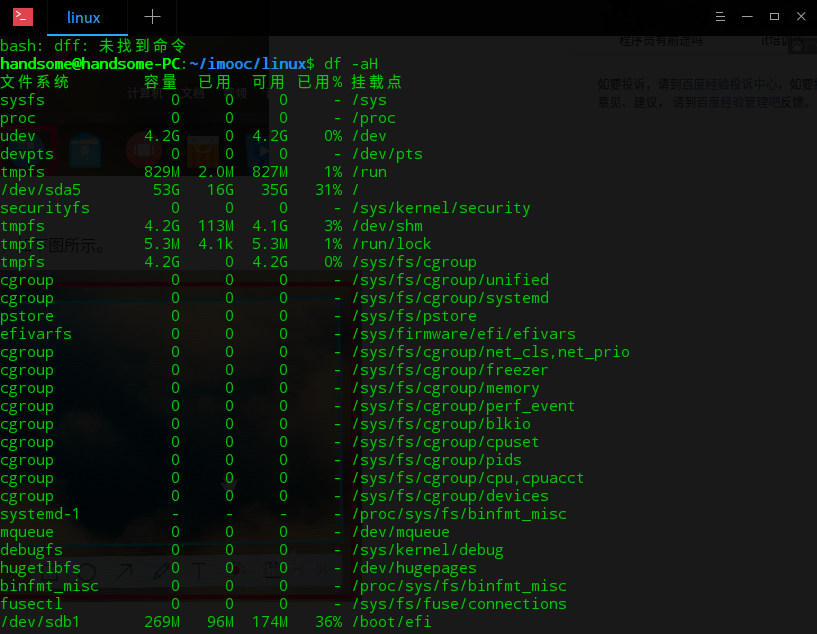Click mount point /sys/fs/cgroup/net_cls,net_prio

coord(491,352)
